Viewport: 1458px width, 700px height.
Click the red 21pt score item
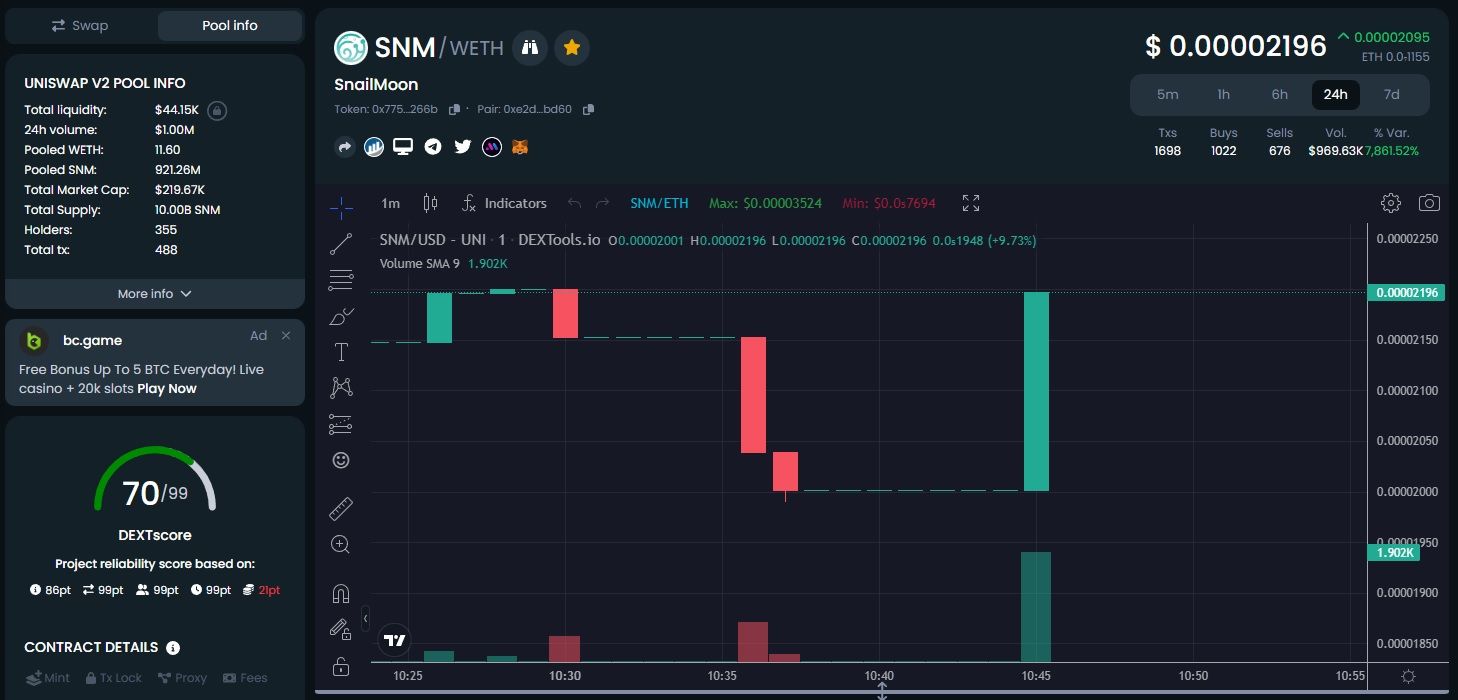point(261,590)
